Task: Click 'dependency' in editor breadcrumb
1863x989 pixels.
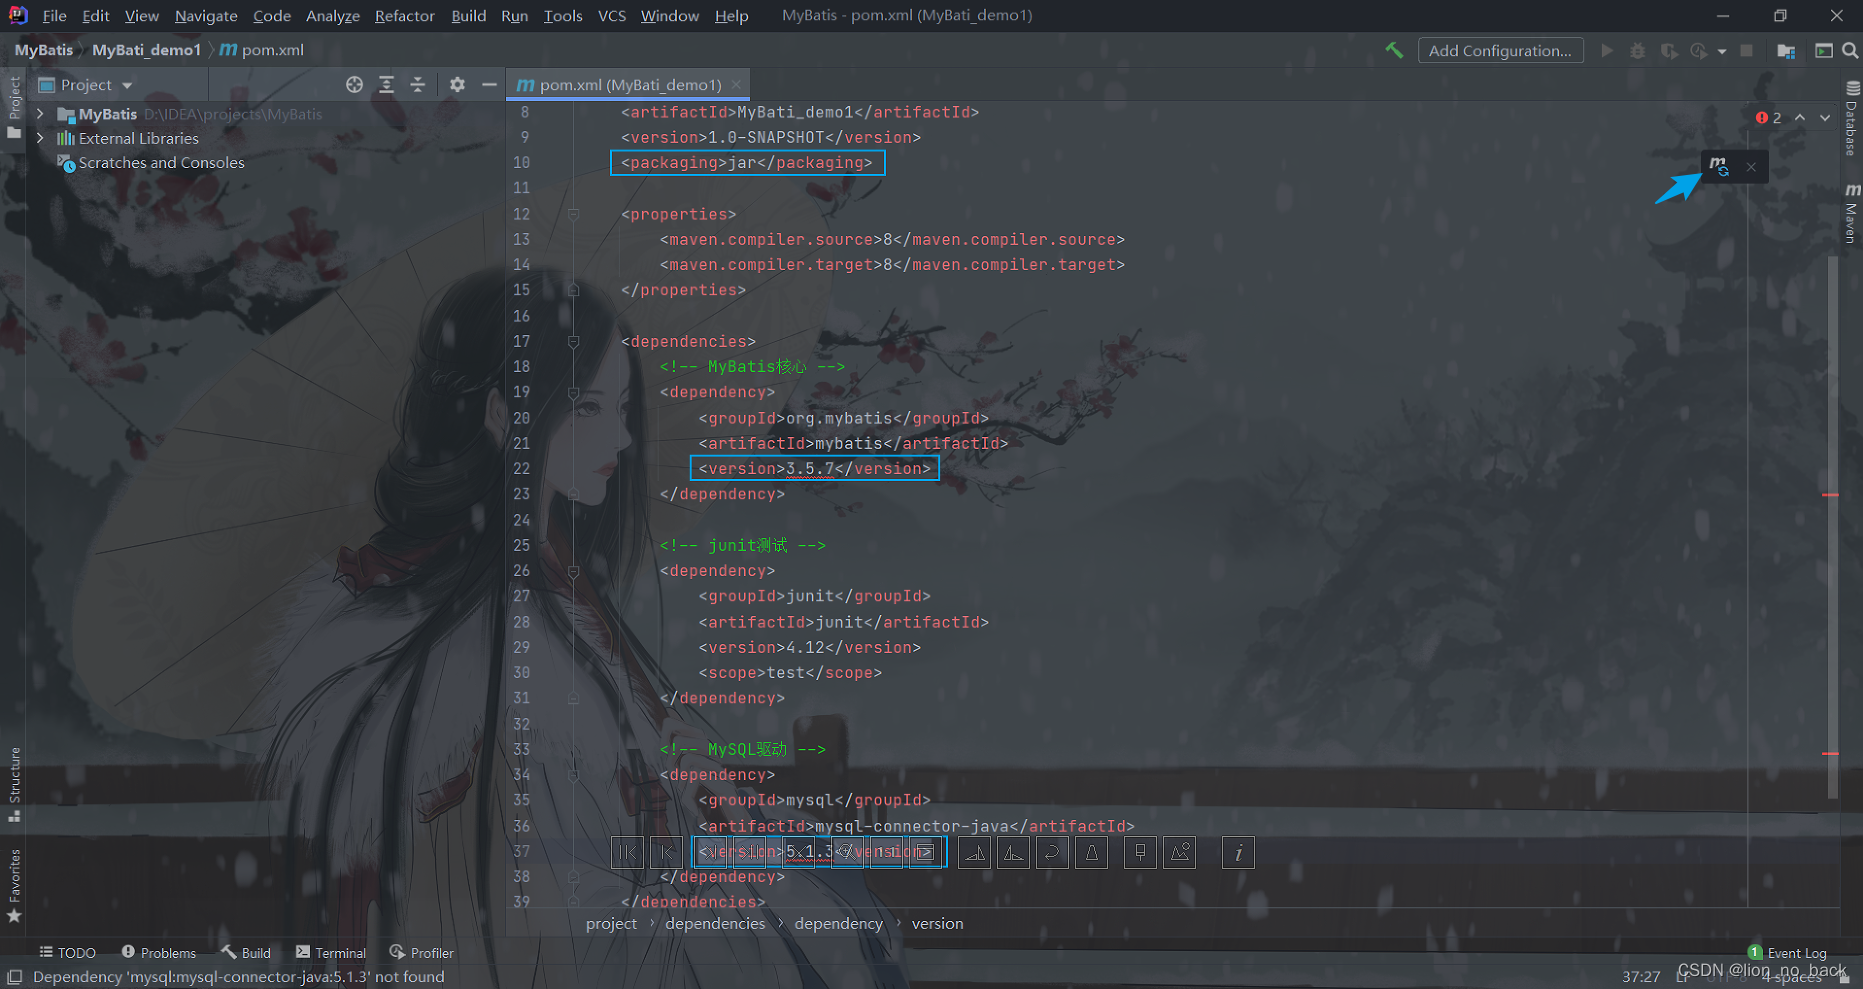Action: [838, 924]
